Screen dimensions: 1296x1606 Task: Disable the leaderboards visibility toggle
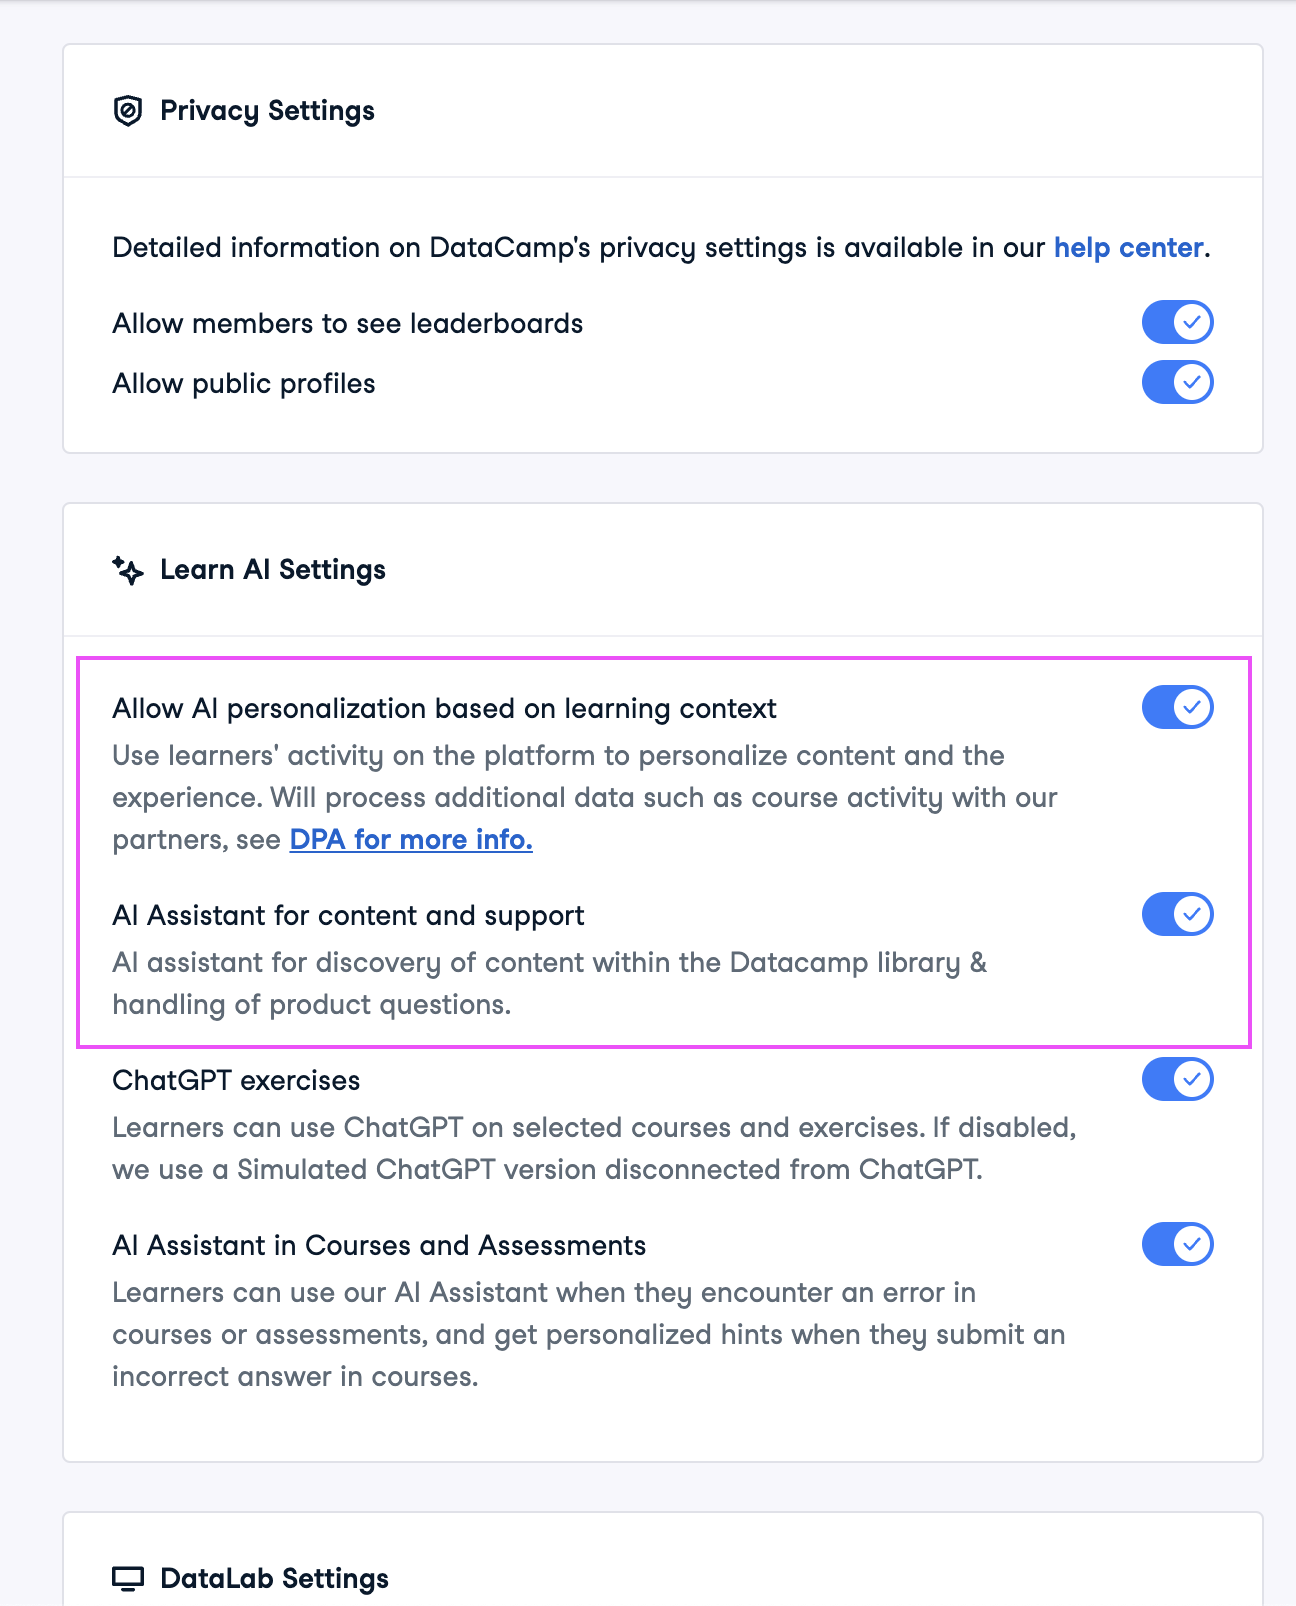point(1177,323)
